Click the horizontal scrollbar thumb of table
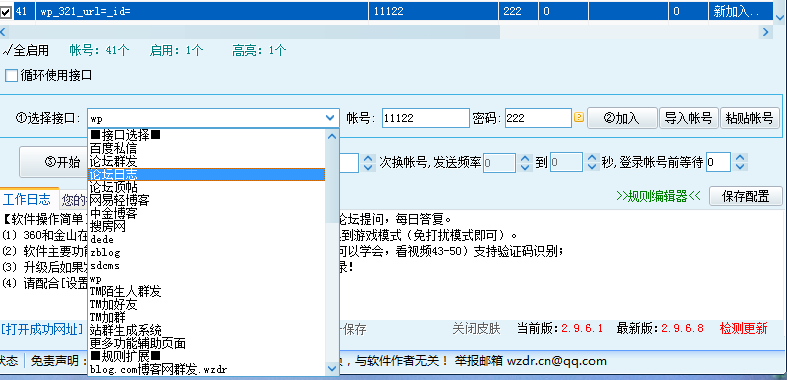This screenshot has width=787, height=380. click(x=254, y=32)
